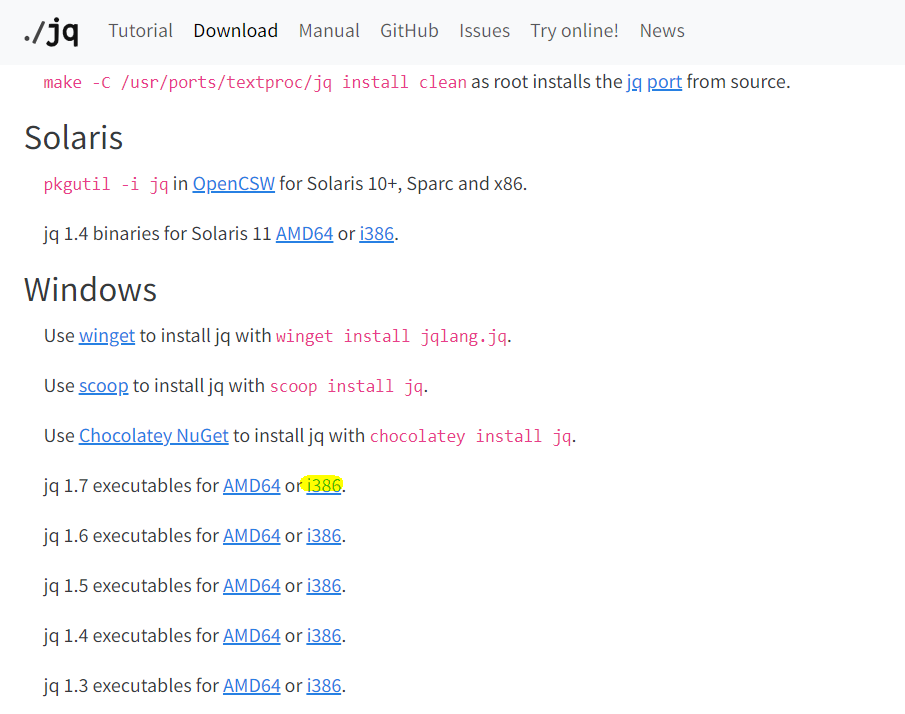Click the Windows heading
Screen dimensions: 905x714
pyautogui.click(x=90, y=289)
